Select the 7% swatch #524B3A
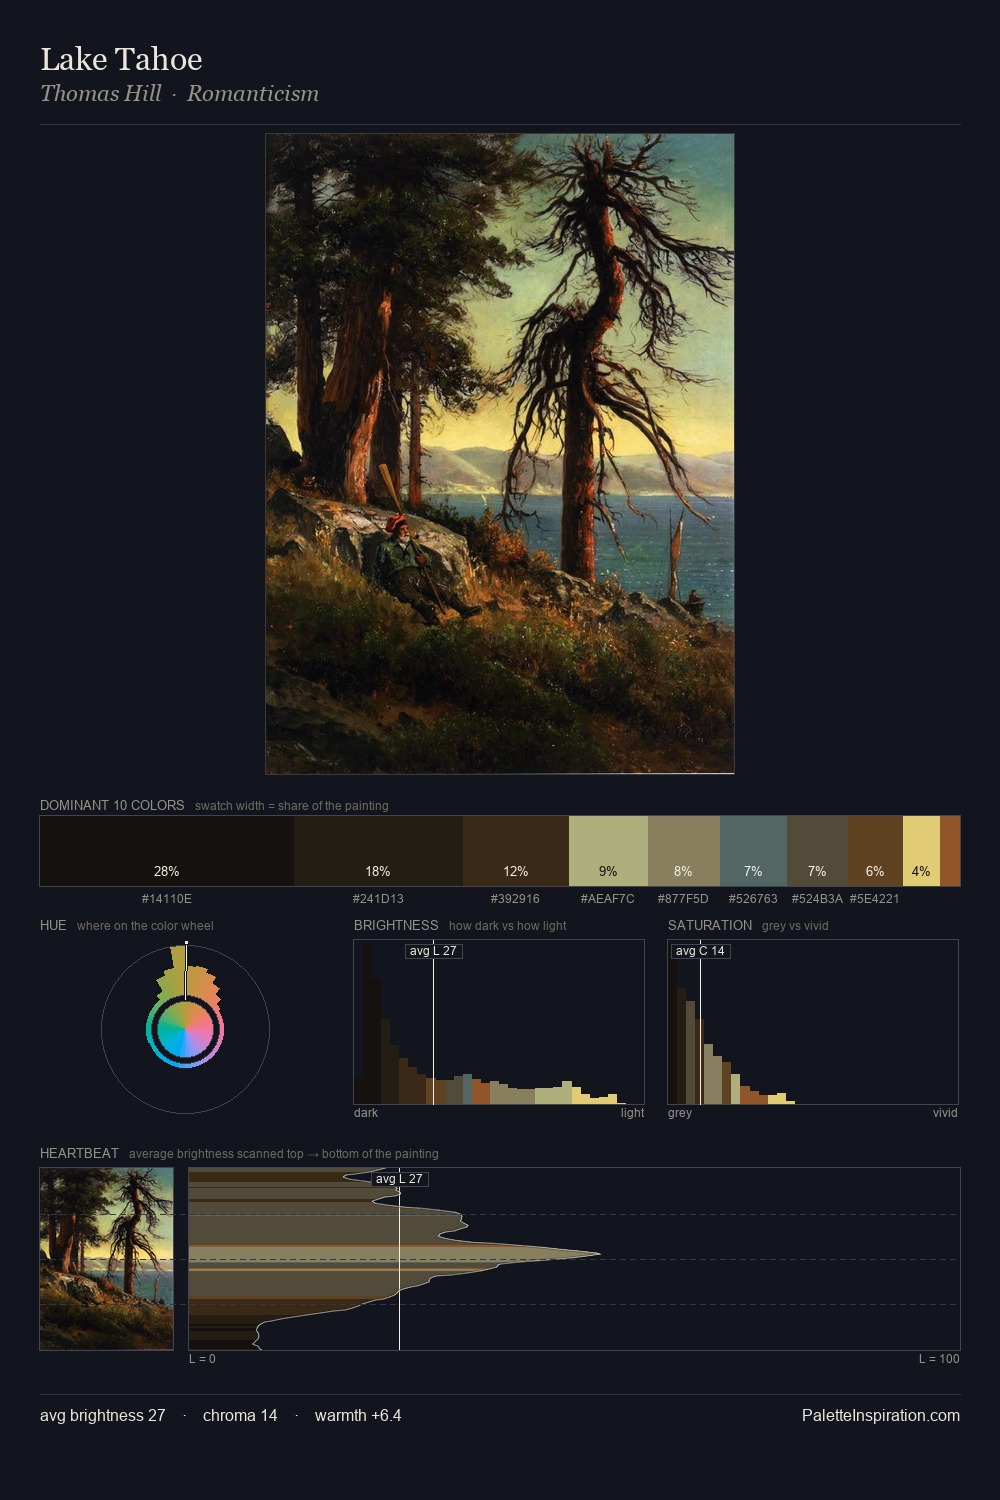Screen dimensions: 1000x1500 point(817,851)
